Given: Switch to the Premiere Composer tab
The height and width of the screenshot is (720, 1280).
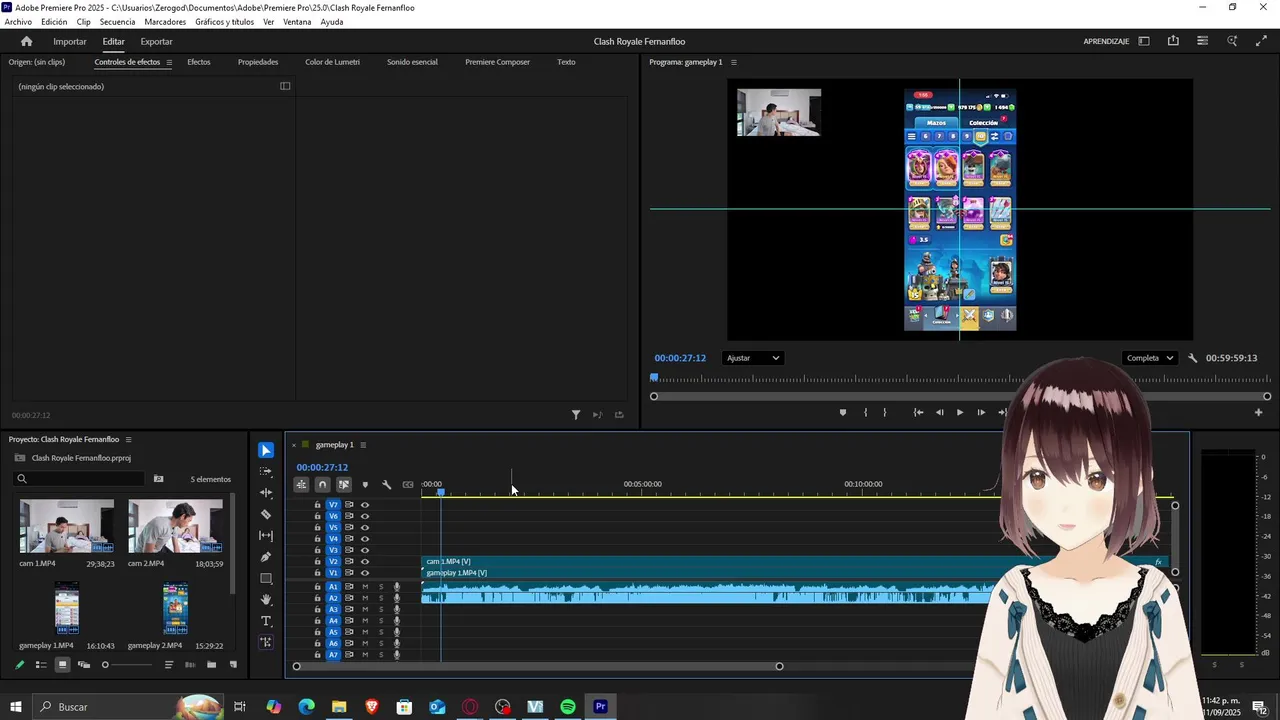Looking at the screenshot, I should click(497, 62).
